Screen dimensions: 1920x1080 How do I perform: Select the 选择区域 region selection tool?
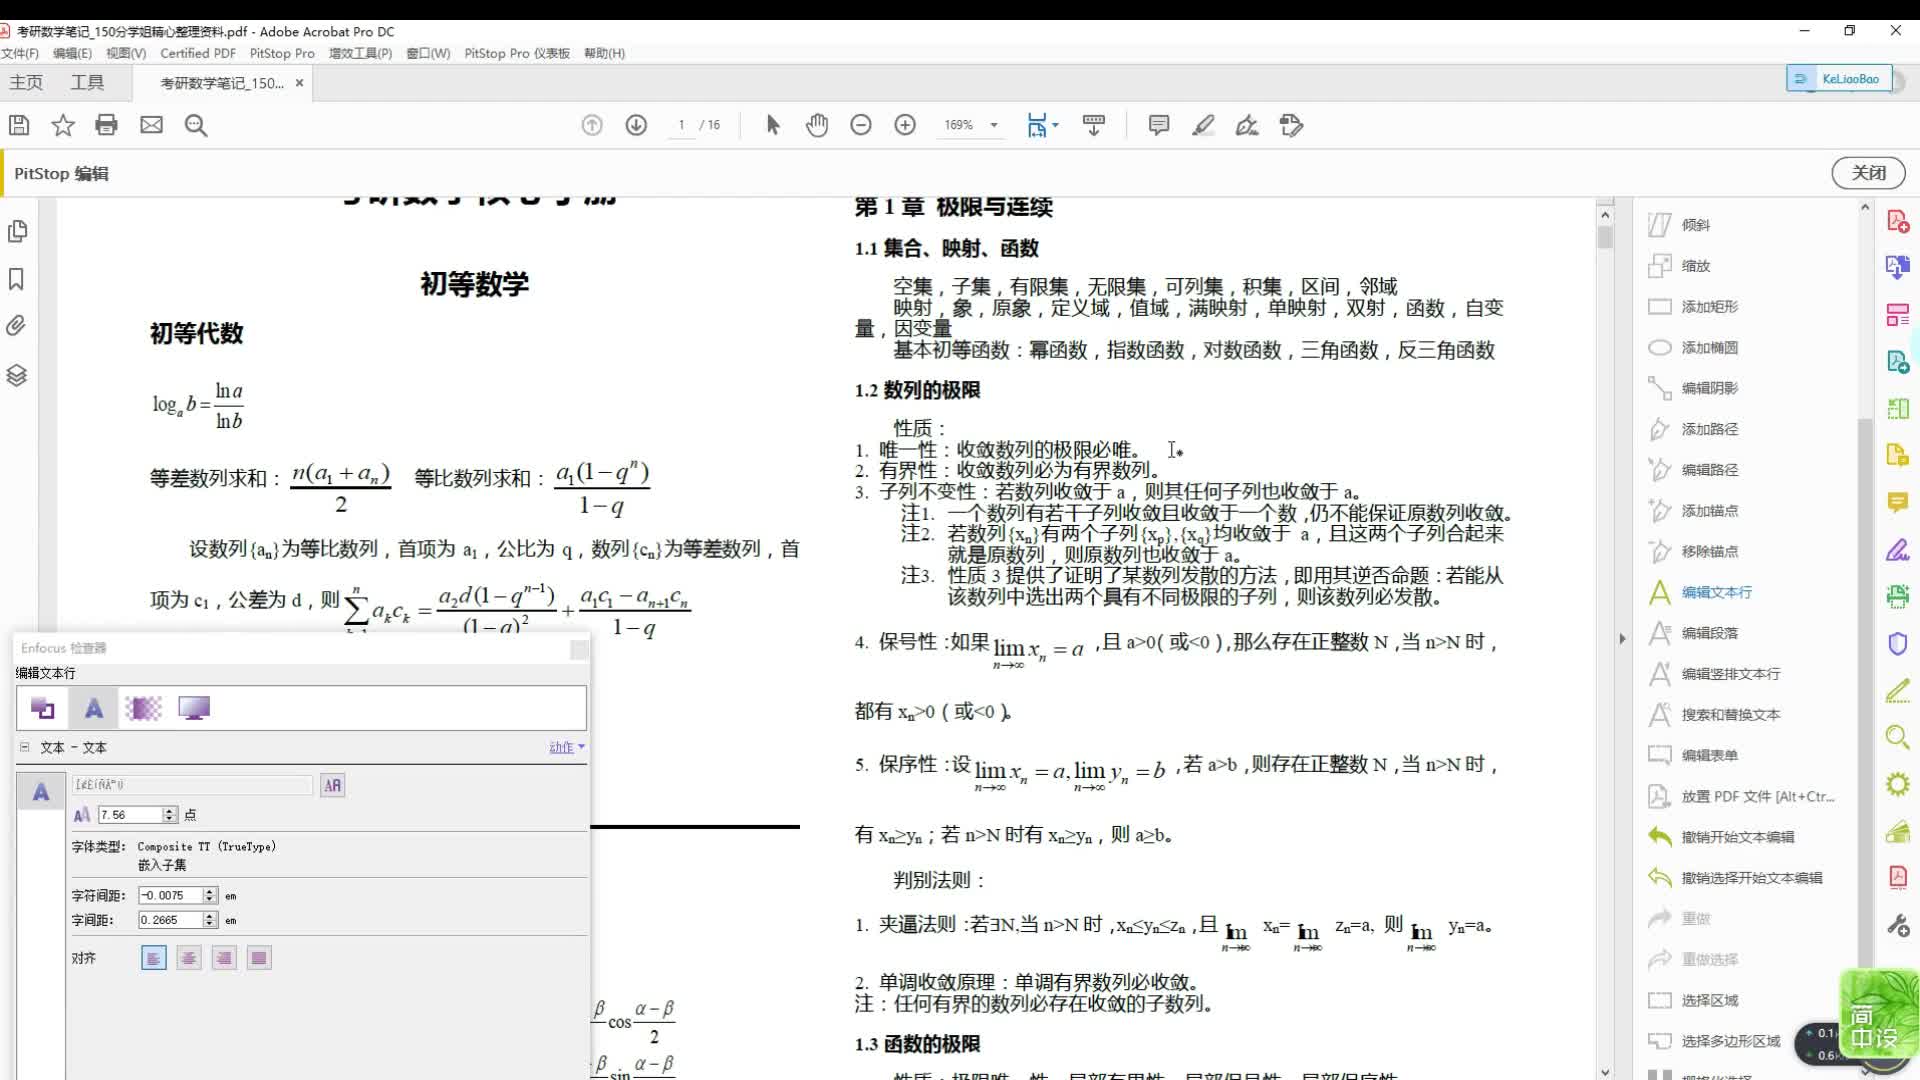(1706, 999)
